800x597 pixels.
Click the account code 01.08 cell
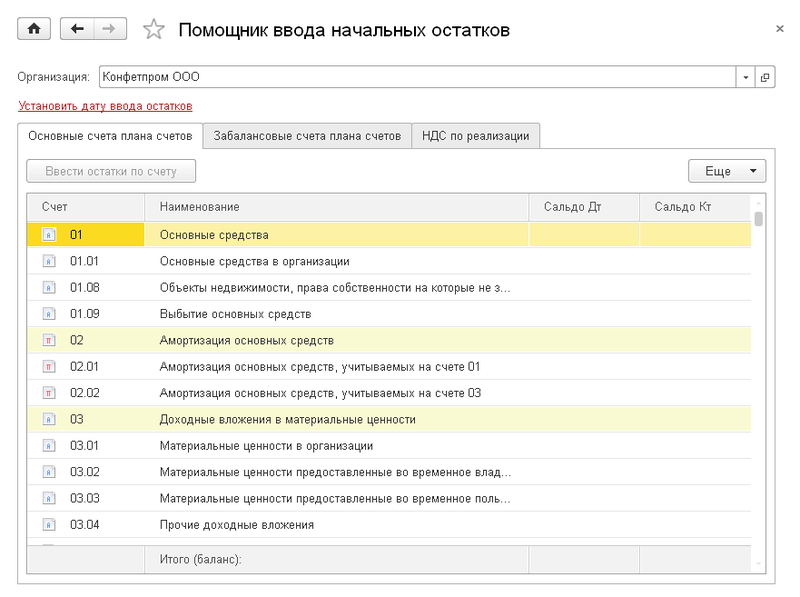pos(85,288)
